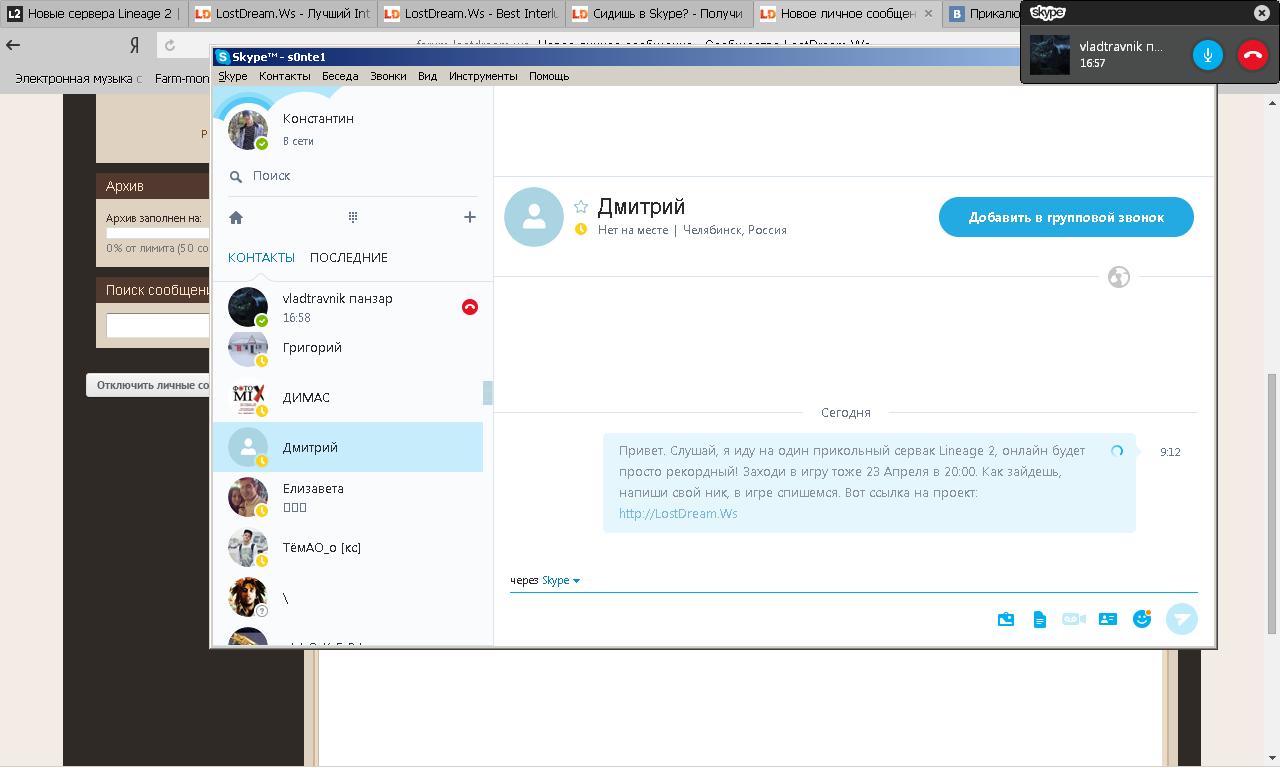Switch to the Сидишь в Skype? browser tab
This screenshot has height=768, width=1280.
click(659, 14)
